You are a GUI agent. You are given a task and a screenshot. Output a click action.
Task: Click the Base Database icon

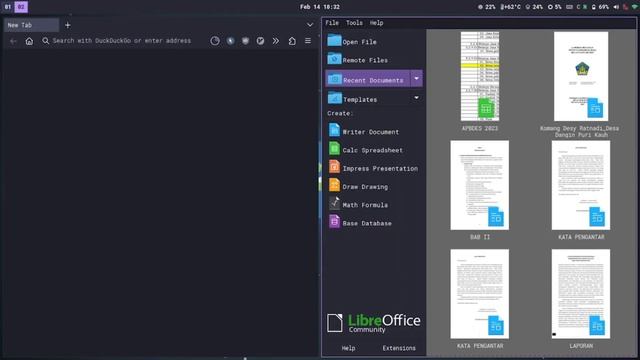[334, 222]
